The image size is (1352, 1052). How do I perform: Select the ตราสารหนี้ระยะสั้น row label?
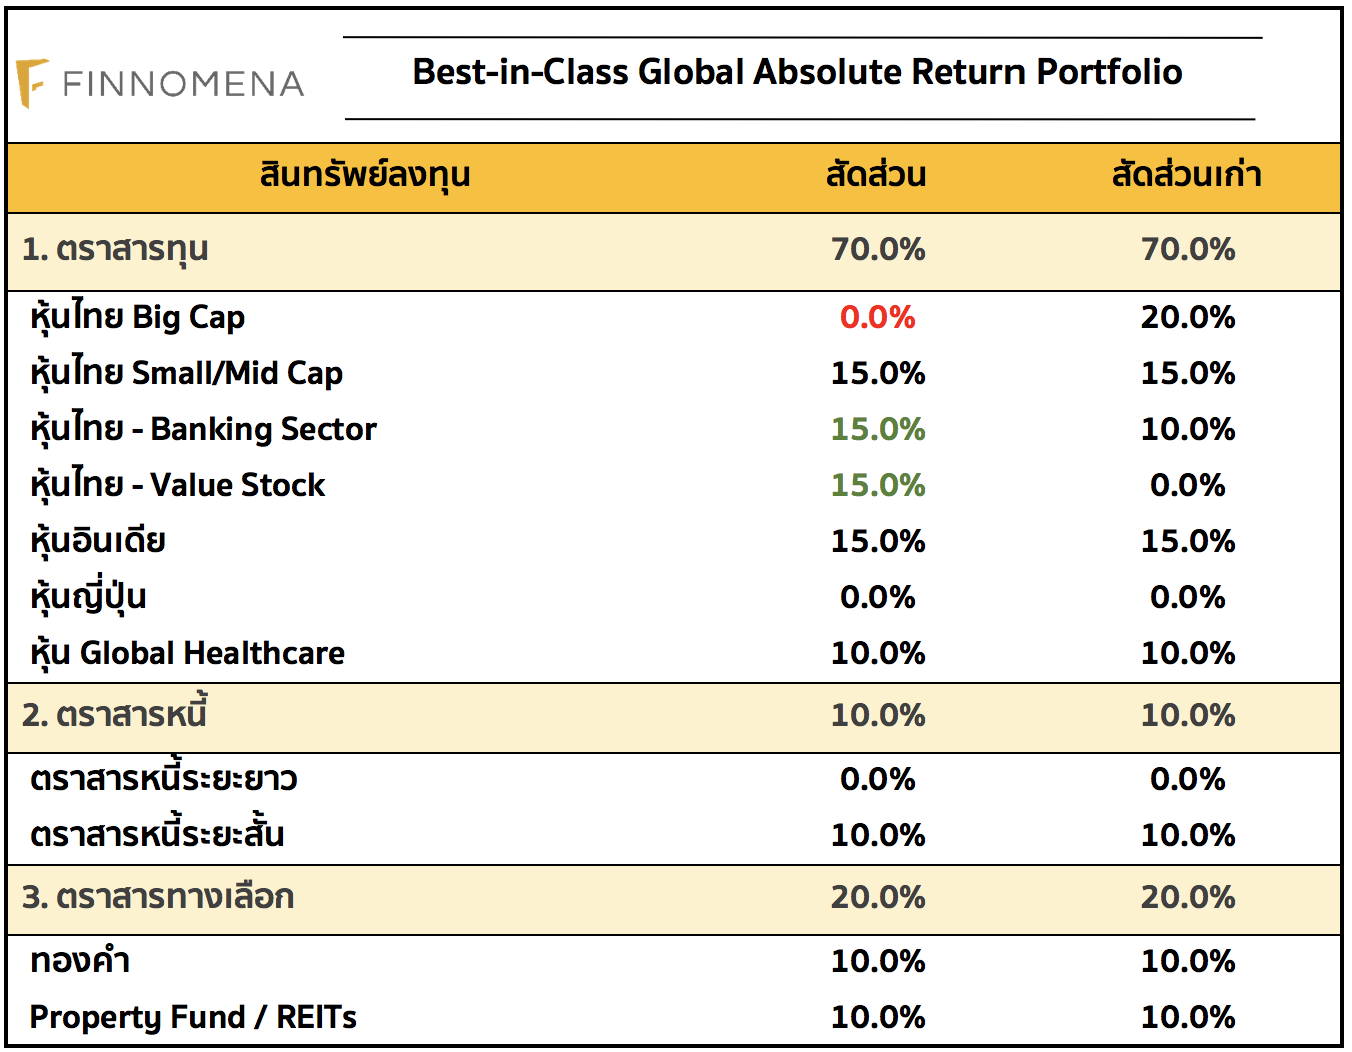157,835
